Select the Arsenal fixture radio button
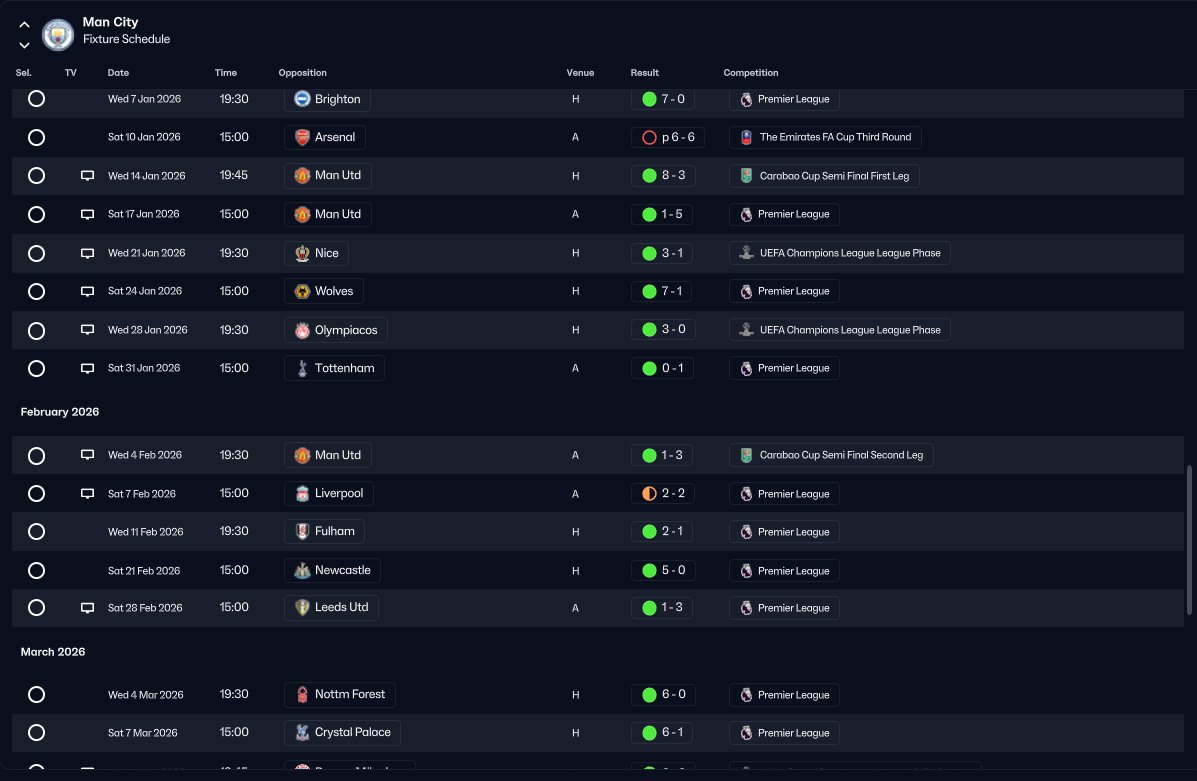The image size is (1197, 781). click(36, 137)
